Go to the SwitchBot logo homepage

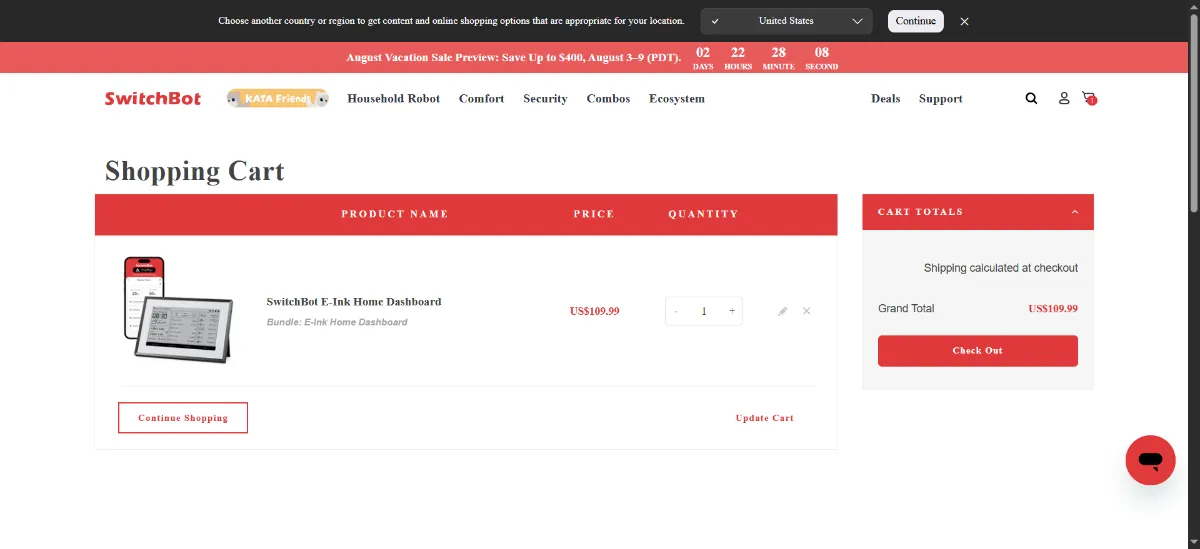tap(153, 98)
